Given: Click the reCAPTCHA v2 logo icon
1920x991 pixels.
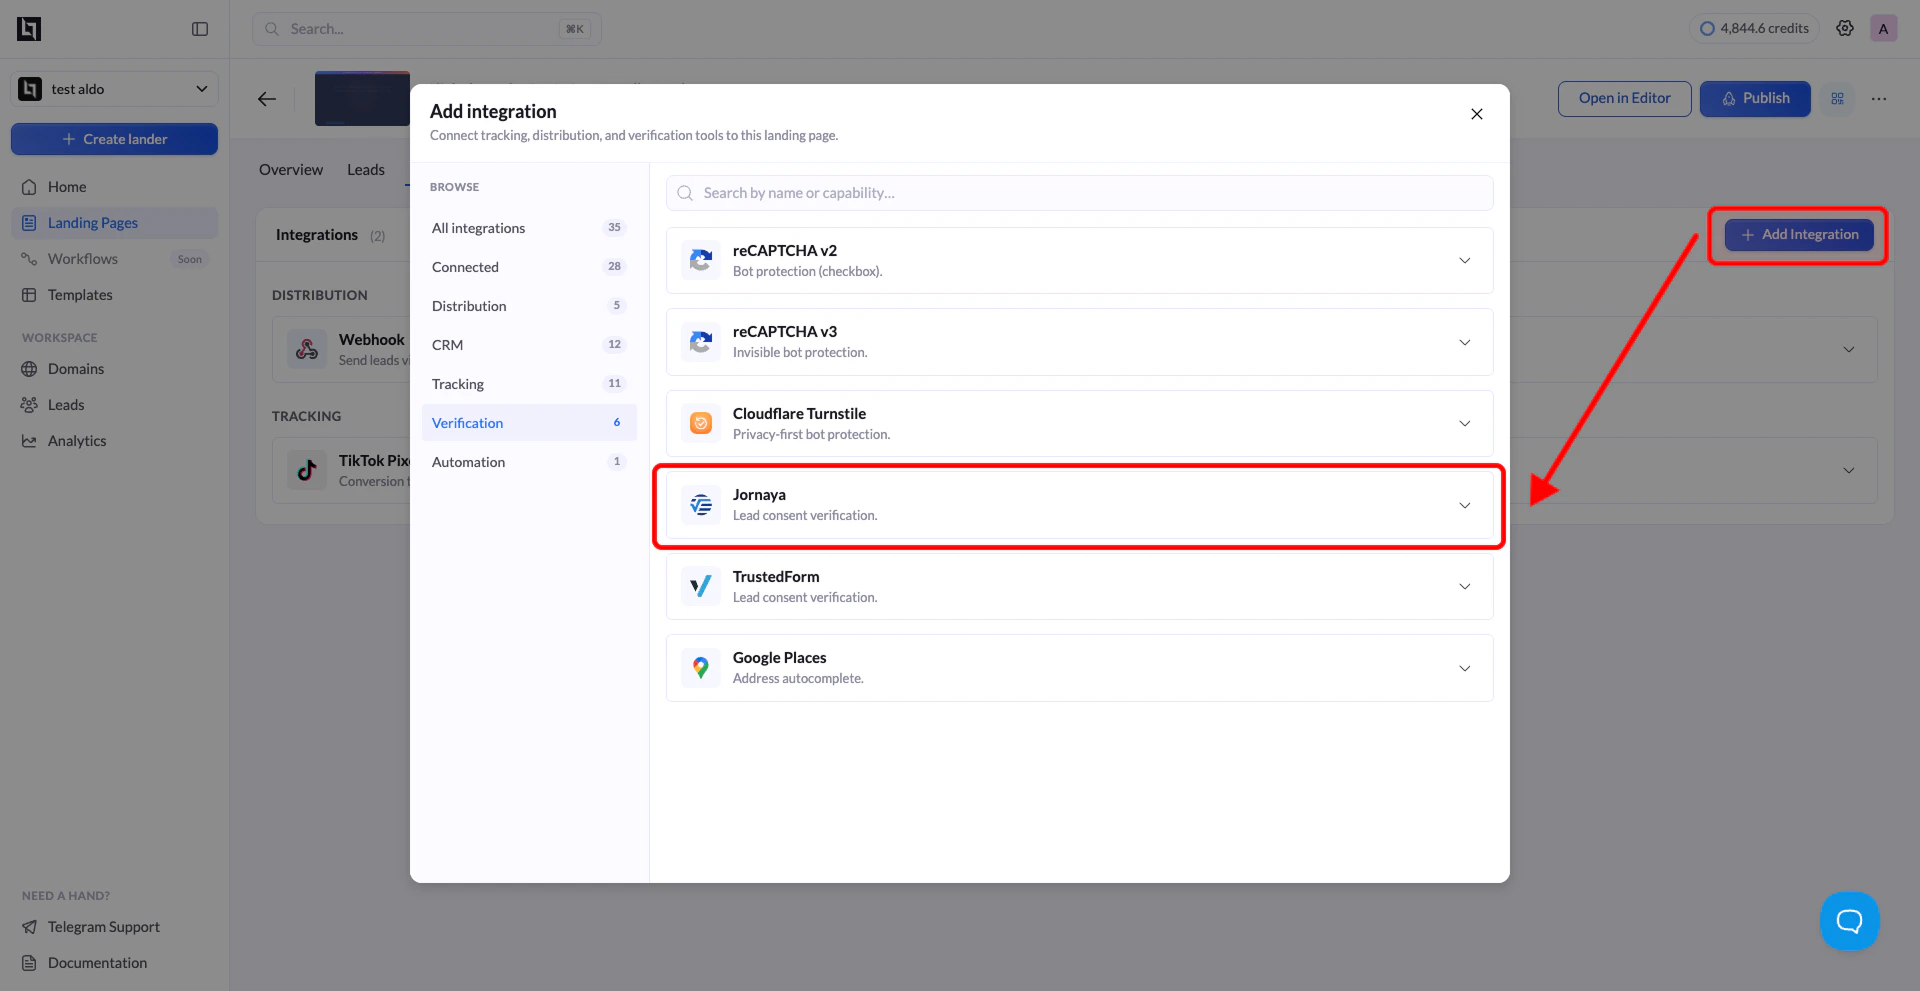Looking at the screenshot, I should tap(701, 260).
